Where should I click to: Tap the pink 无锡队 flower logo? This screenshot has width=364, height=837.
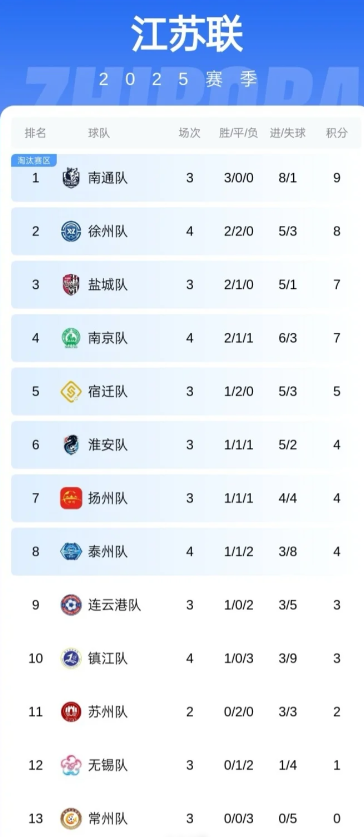[71, 765]
